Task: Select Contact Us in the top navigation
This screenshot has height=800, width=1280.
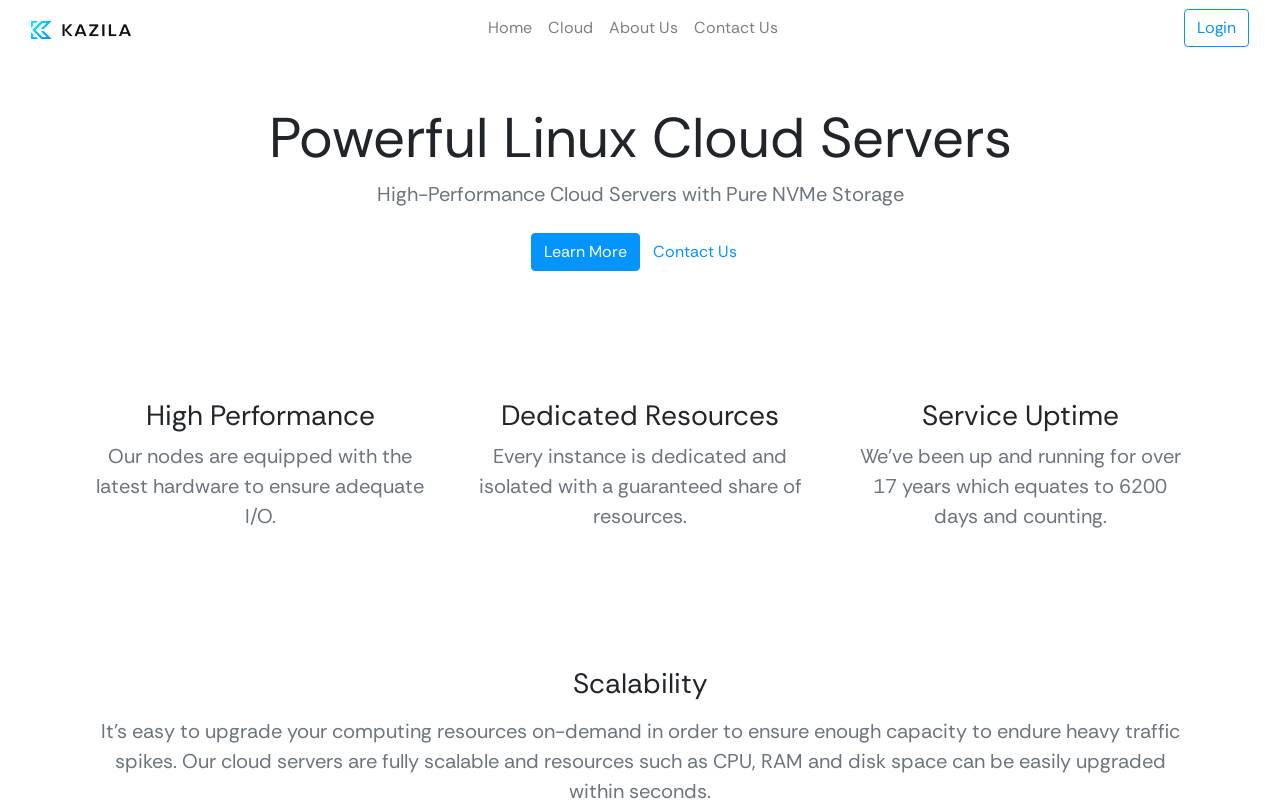Action: [736, 28]
